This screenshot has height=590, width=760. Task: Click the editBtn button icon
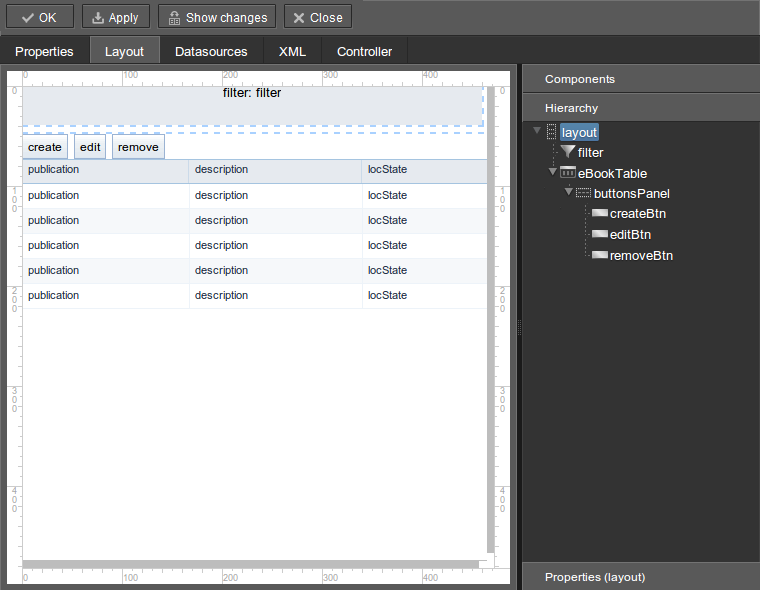tap(600, 234)
